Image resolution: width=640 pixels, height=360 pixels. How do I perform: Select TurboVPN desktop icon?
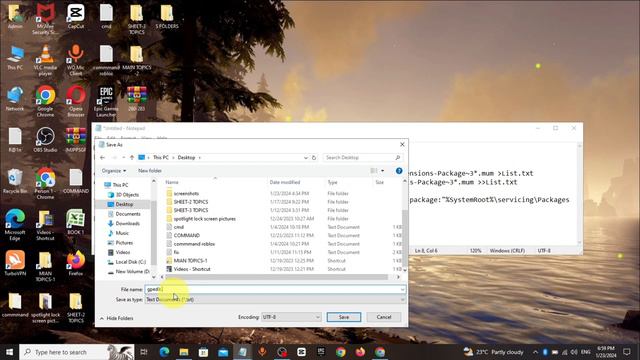[15, 264]
